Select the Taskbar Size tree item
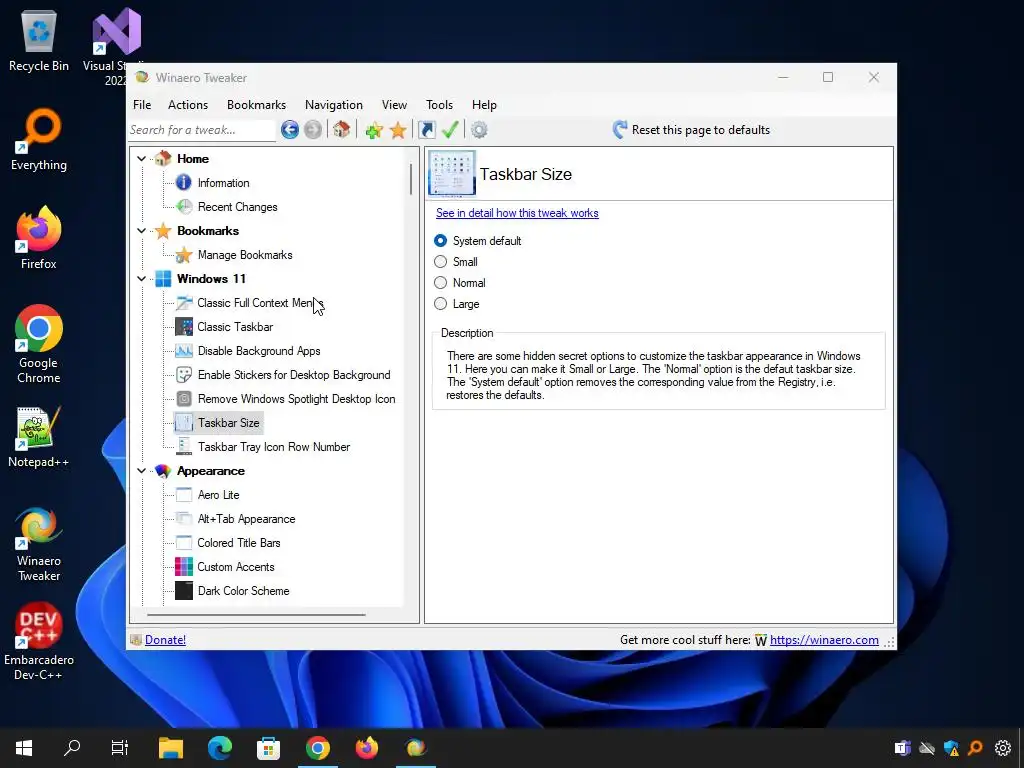This screenshot has width=1024, height=768. tap(229, 423)
